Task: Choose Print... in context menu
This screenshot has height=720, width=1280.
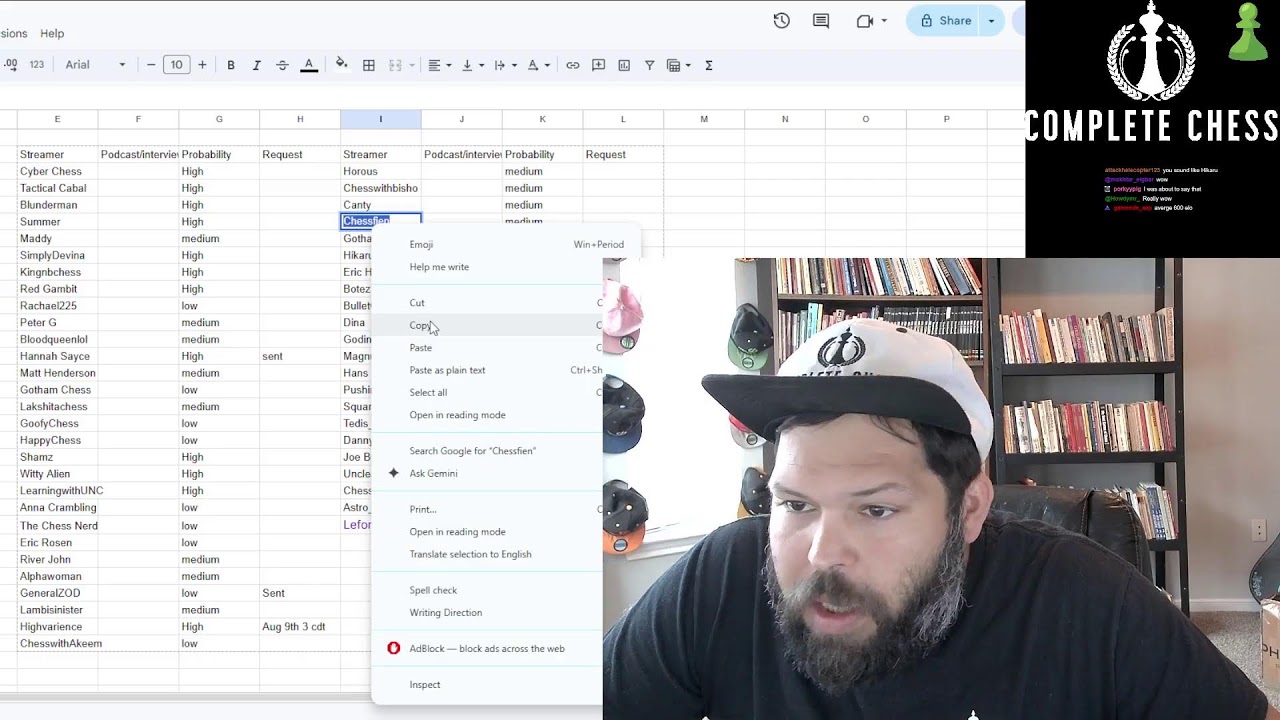Action: [x=423, y=509]
